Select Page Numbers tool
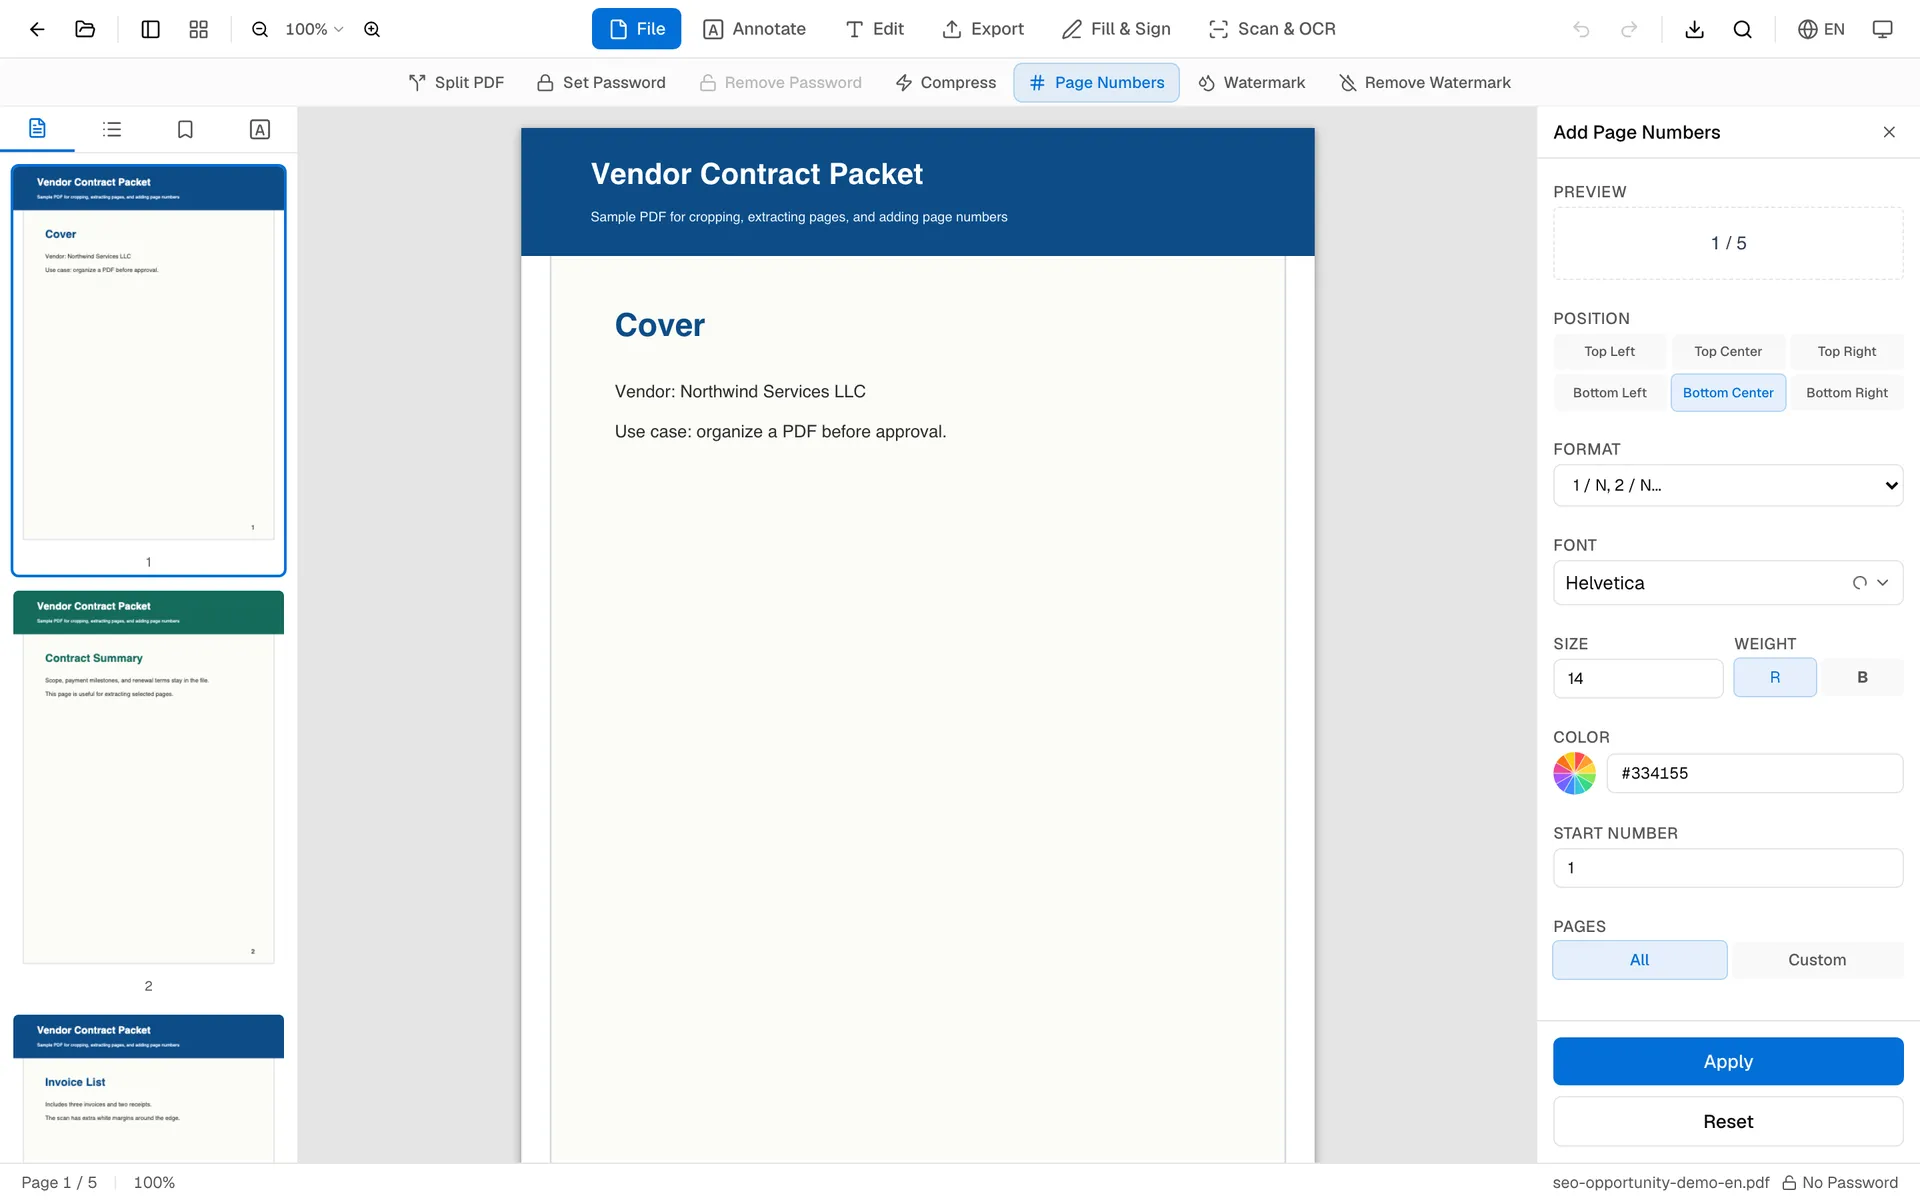The width and height of the screenshot is (1920, 1200). (1097, 83)
